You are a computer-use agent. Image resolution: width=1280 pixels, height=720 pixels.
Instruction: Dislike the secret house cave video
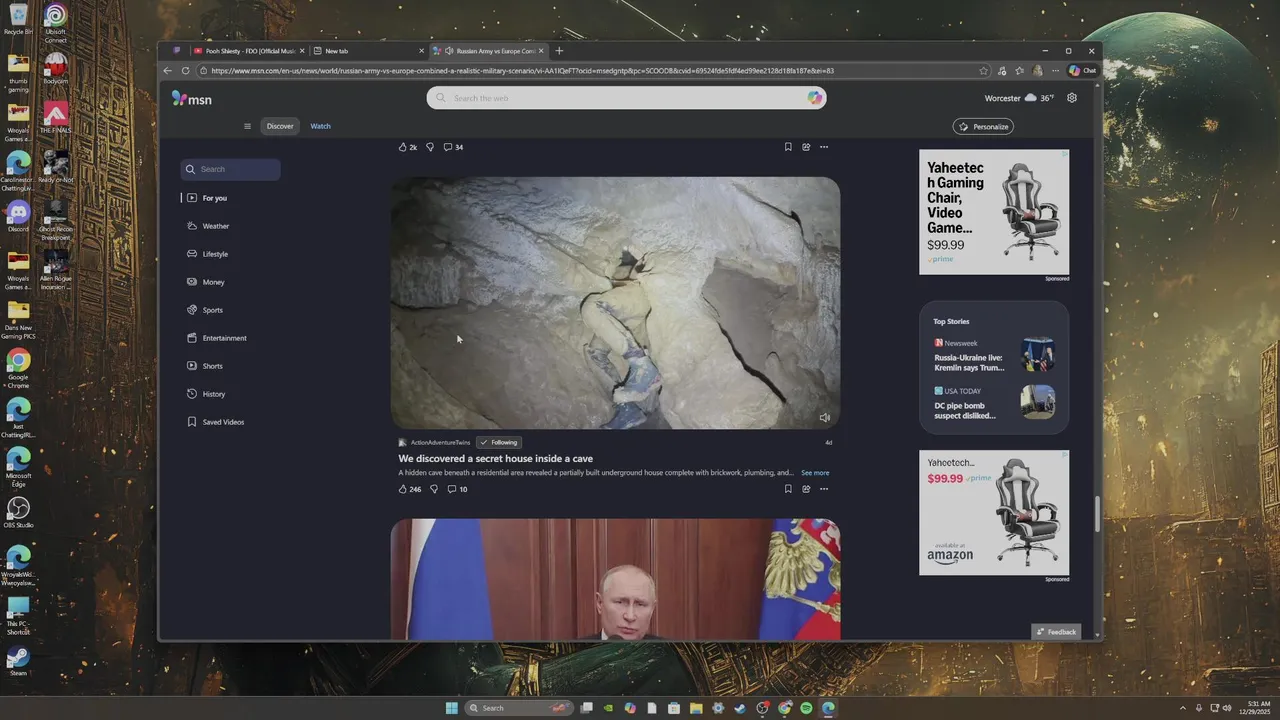(433, 489)
